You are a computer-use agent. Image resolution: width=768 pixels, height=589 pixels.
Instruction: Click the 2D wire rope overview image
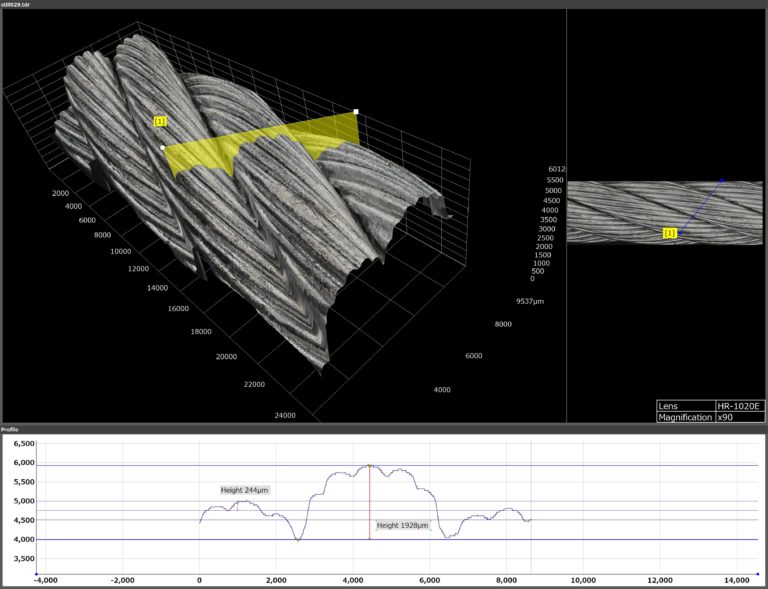665,212
